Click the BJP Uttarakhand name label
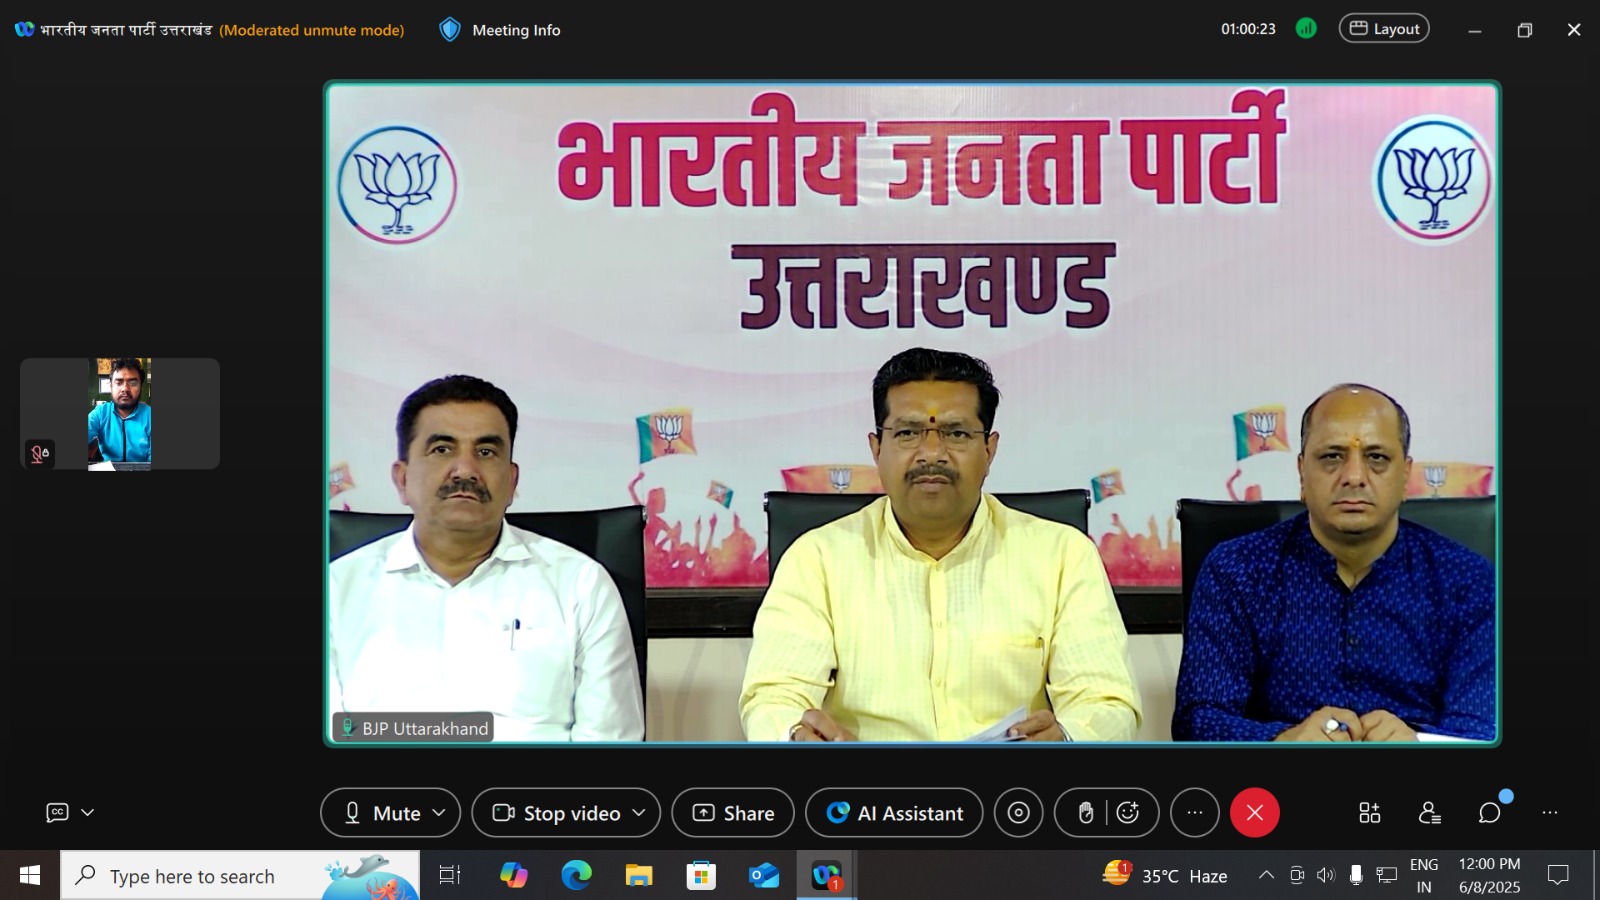1600x900 pixels. tap(414, 728)
